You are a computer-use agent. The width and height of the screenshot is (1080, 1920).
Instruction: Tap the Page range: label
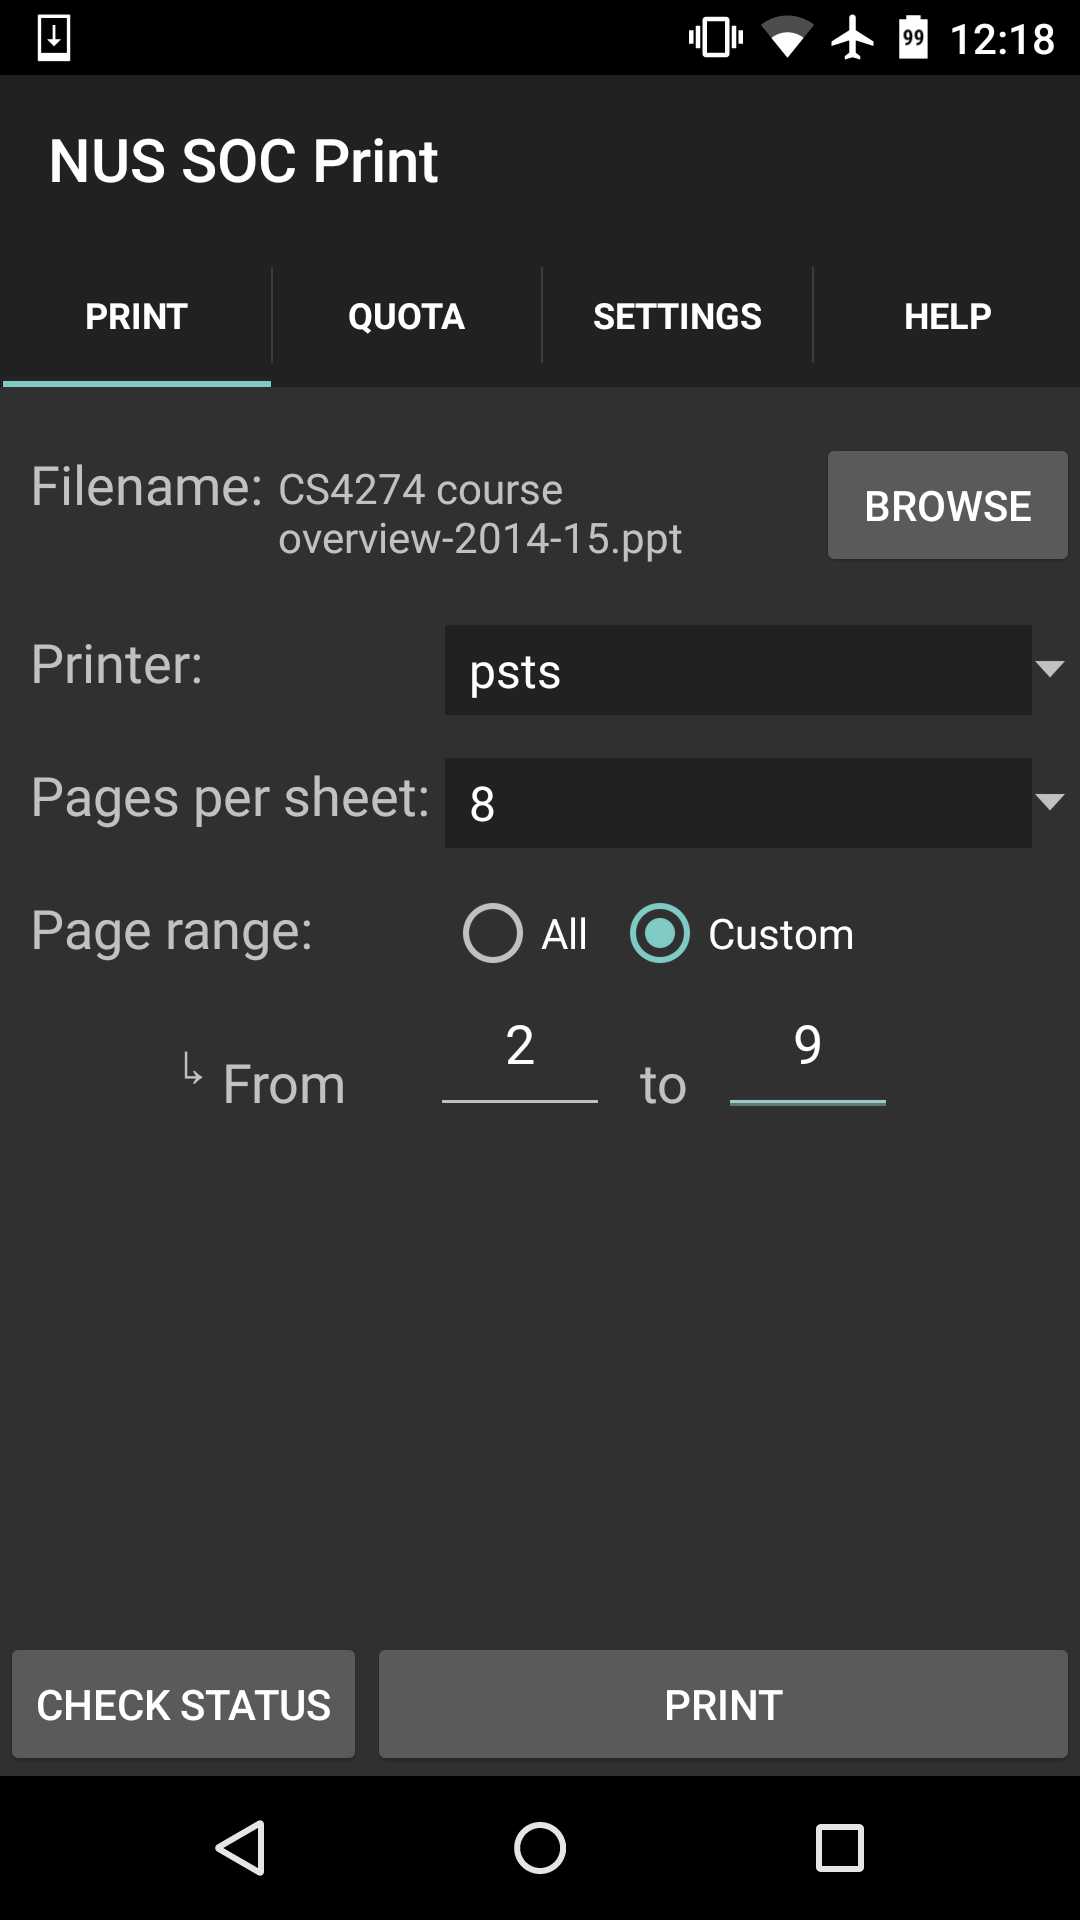pyautogui.click(x=172, y=932)
